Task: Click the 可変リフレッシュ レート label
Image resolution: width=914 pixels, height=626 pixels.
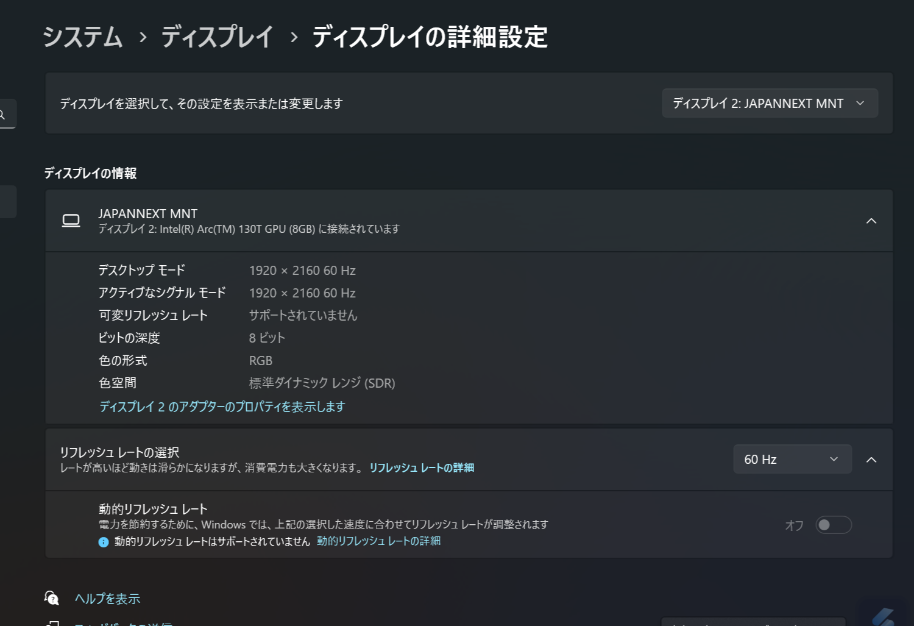Action: pos(153,315)
